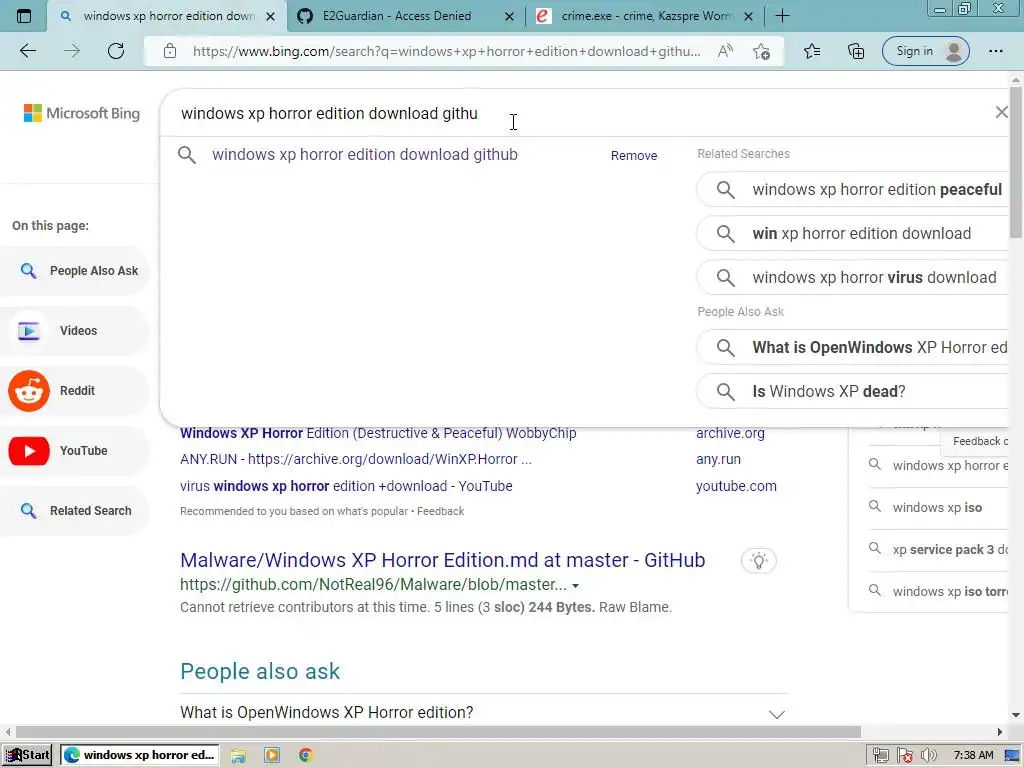This screenshot has width=1024, height=768.
Task: Select the windows xp horror edition tab
Action: (x=168, y=16)
